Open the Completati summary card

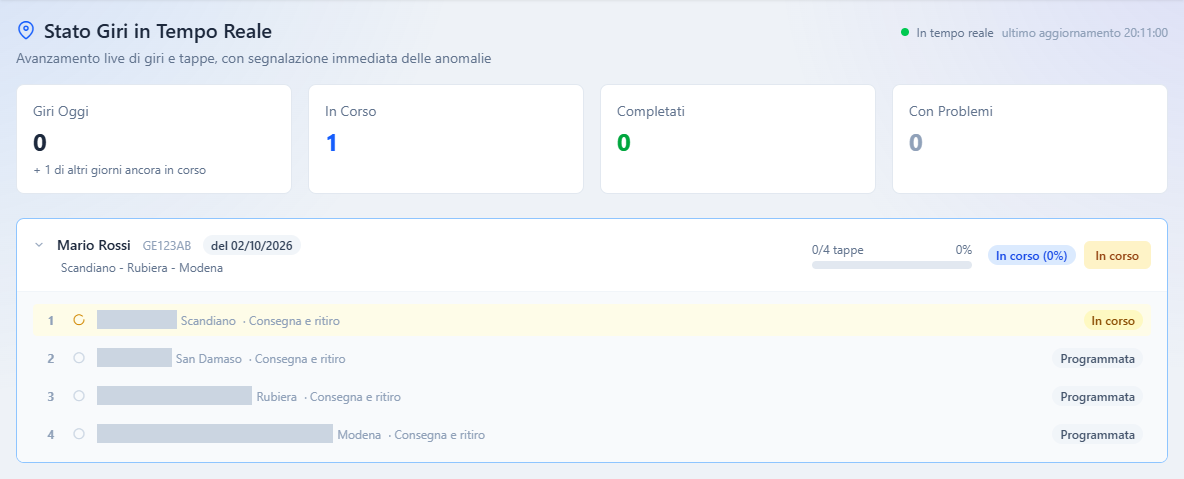pyautogui.click(x=738, y=139)
